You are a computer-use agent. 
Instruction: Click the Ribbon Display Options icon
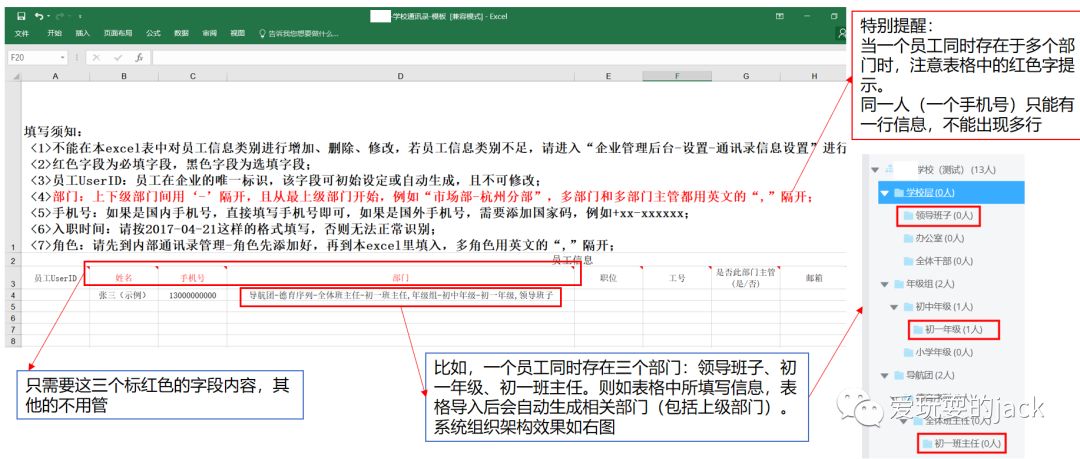(x=779, y=16)
